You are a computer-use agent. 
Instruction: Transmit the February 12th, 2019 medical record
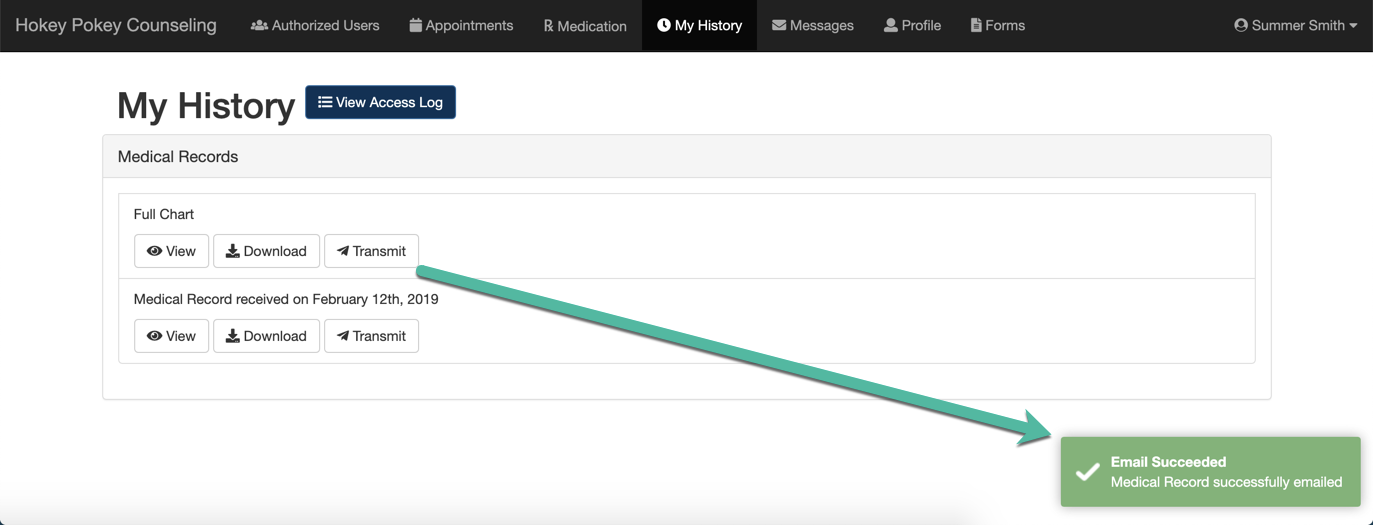tap(371, 336)
